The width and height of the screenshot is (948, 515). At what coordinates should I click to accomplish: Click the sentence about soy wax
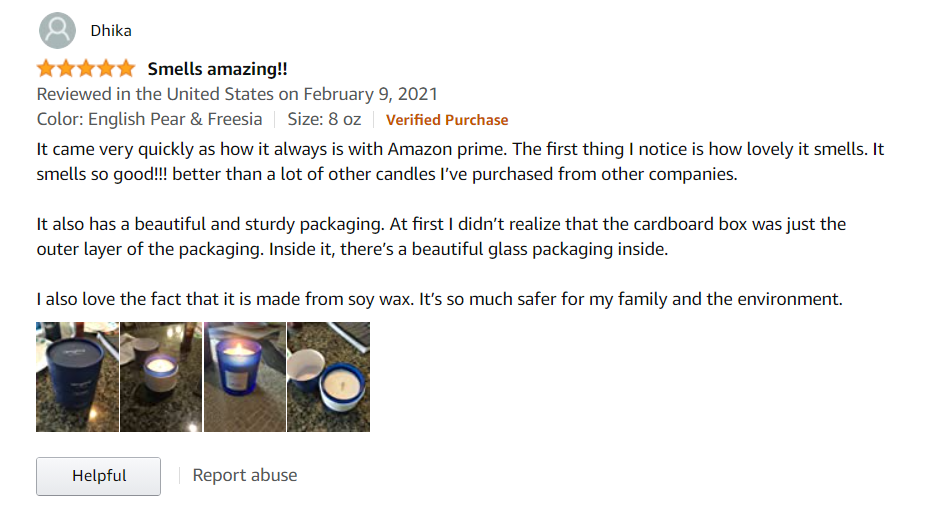tap(439, 298)
